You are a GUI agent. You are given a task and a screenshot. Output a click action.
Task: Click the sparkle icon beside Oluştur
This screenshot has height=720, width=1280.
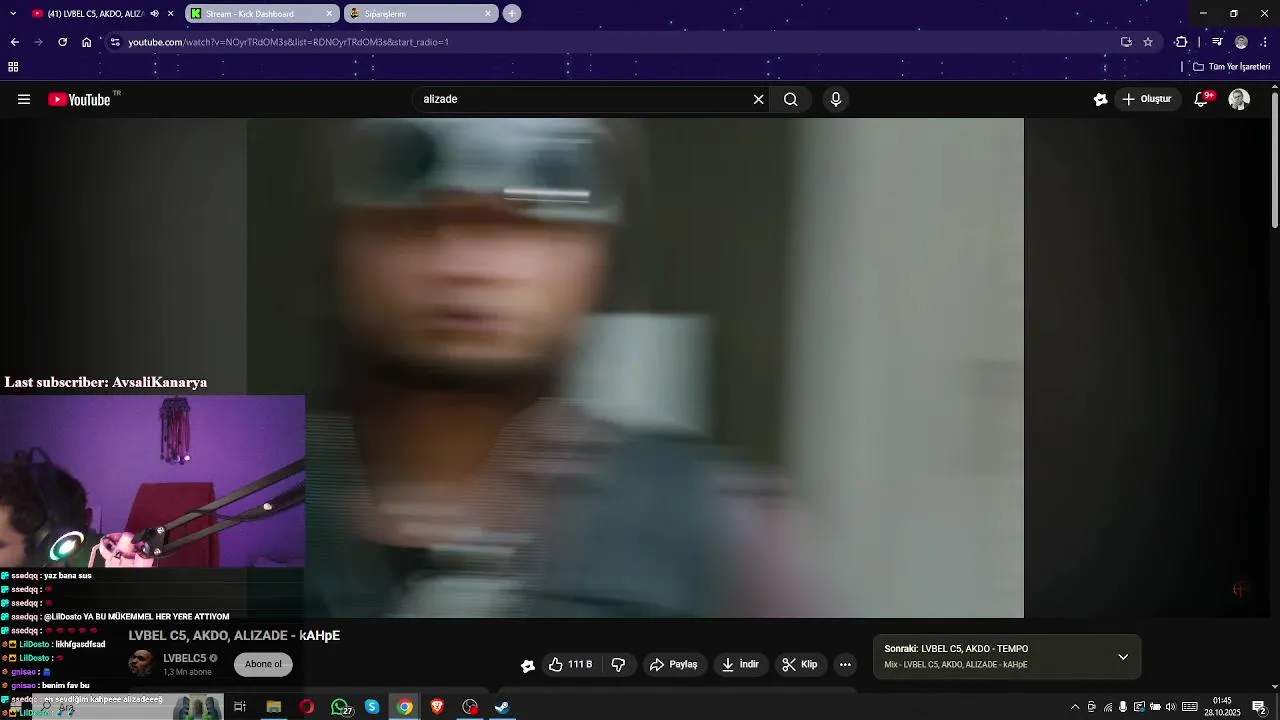click(1100, 99)
